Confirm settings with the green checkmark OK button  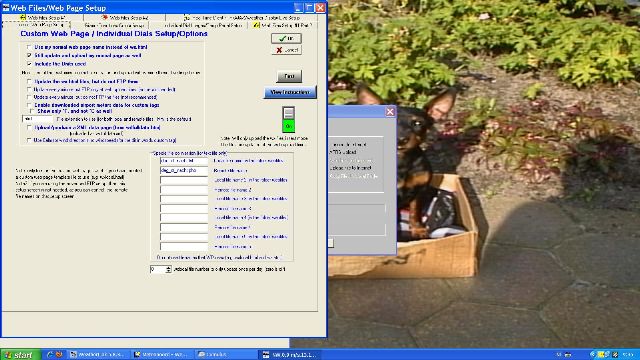(286, 38)
